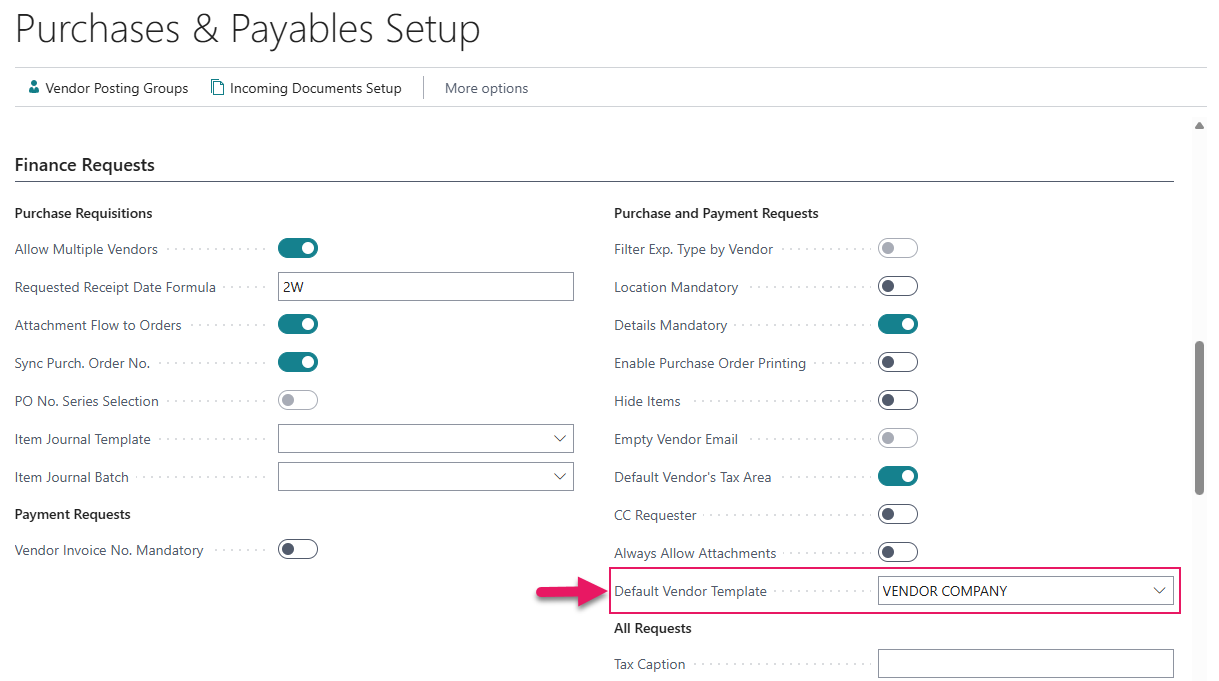The image size is (1219, 681).
Task: Enable CC Requester switch
Action: click(898, 514)
